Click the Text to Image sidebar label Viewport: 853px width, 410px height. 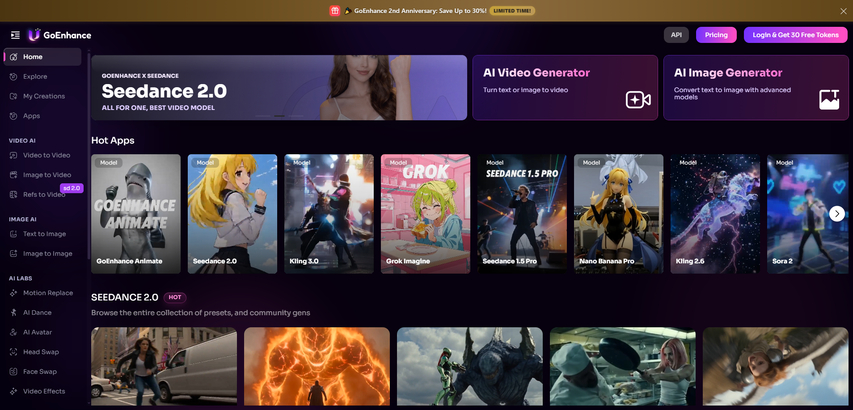45,234
